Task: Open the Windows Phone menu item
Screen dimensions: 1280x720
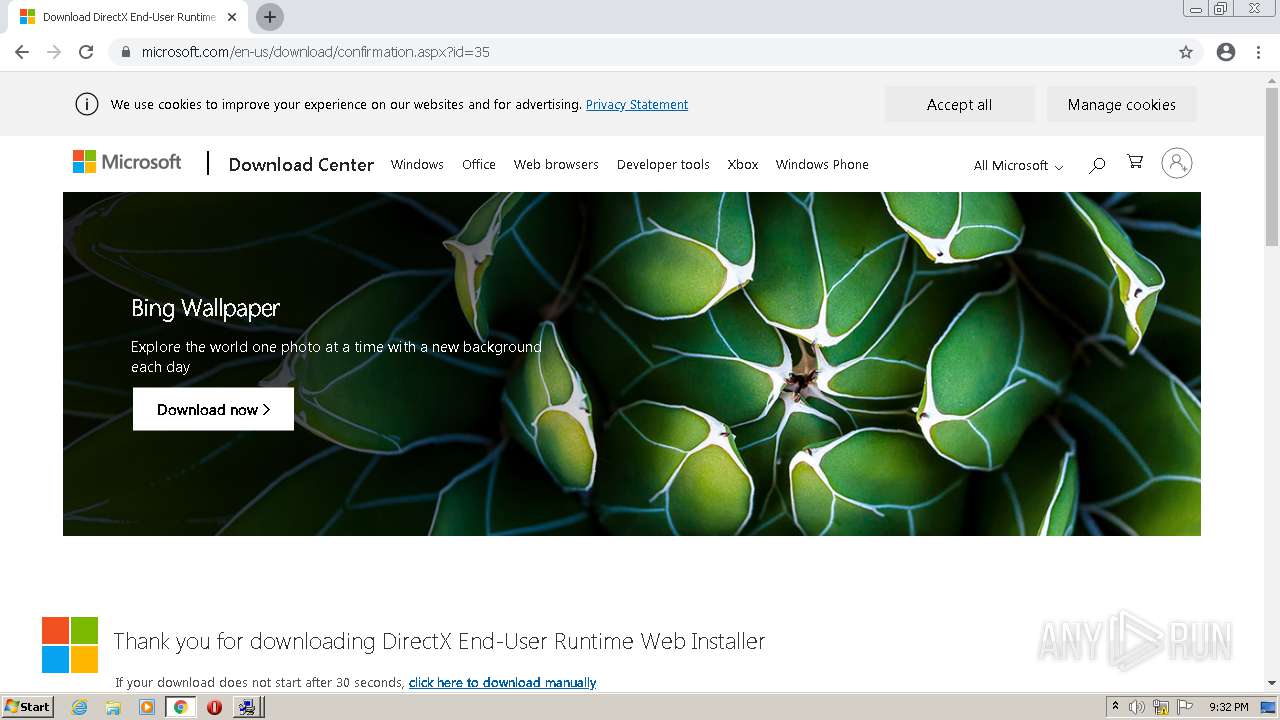Action: click(x=822, y=164)
